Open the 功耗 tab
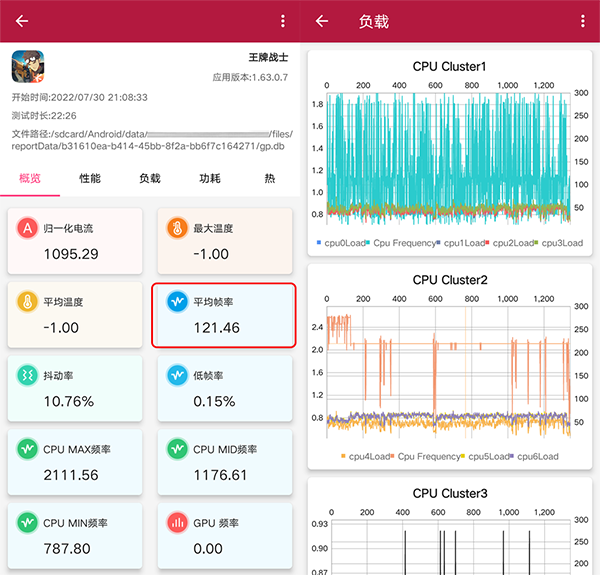 210,178
